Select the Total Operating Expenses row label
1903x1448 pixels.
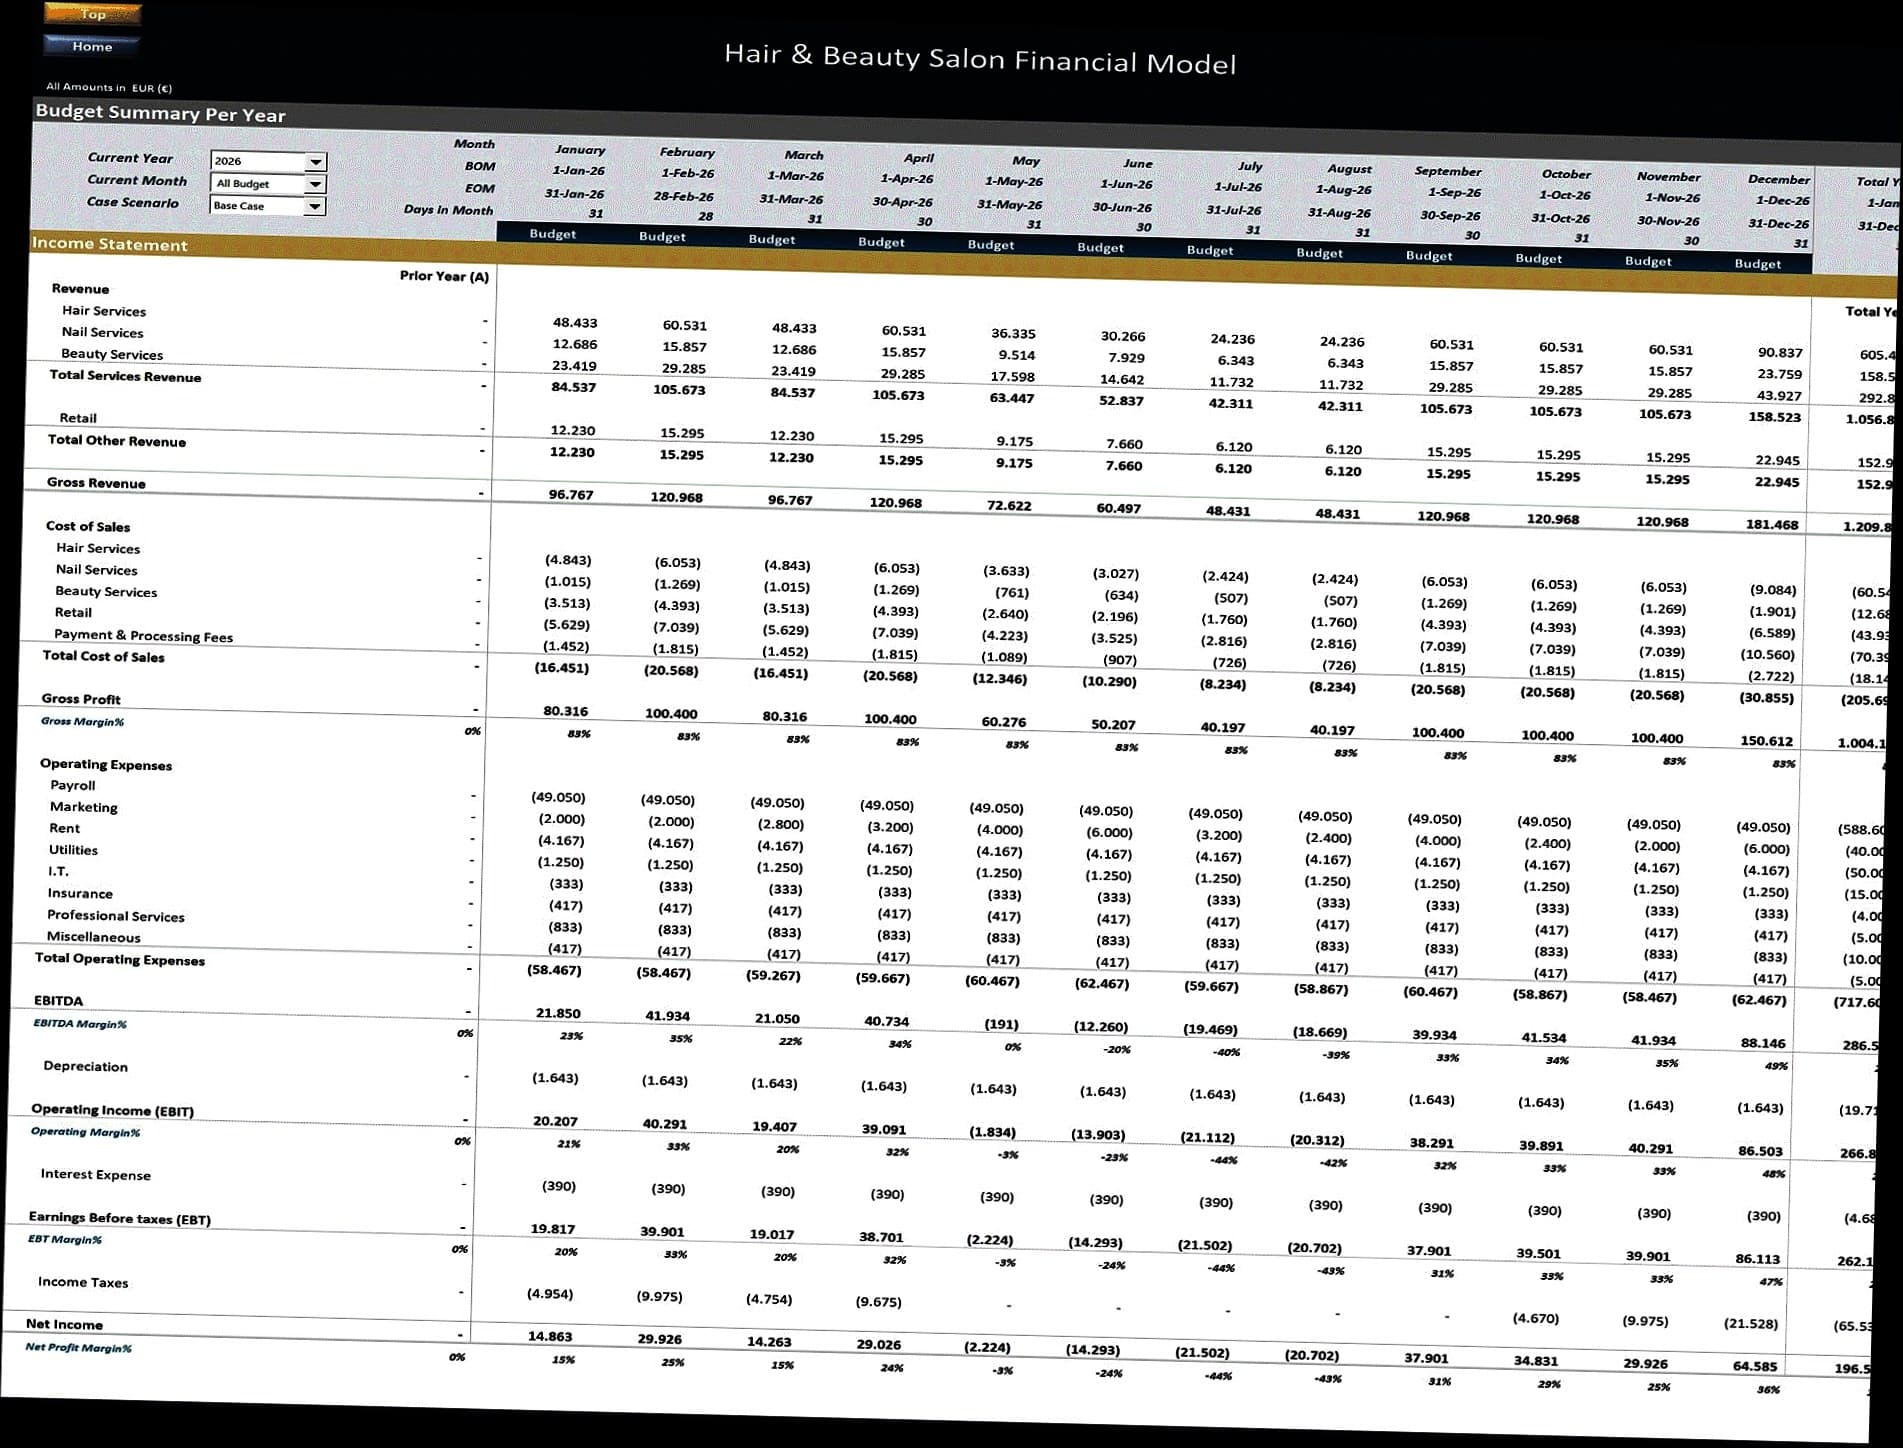[120, 959]
